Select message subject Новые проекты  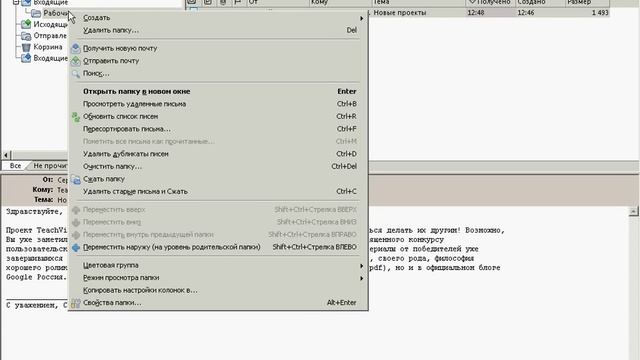coord(400,13)
